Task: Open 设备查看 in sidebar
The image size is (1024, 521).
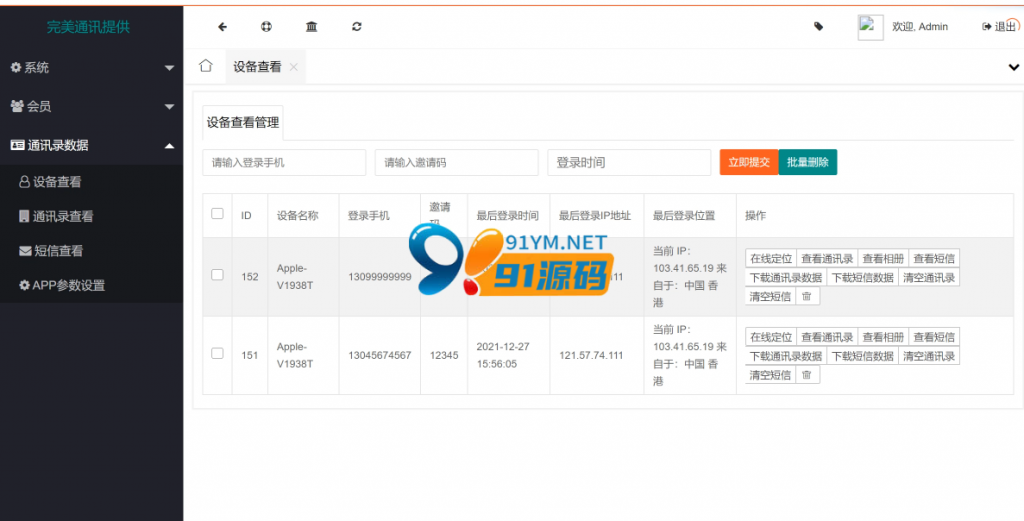Action: click(91, 182)
